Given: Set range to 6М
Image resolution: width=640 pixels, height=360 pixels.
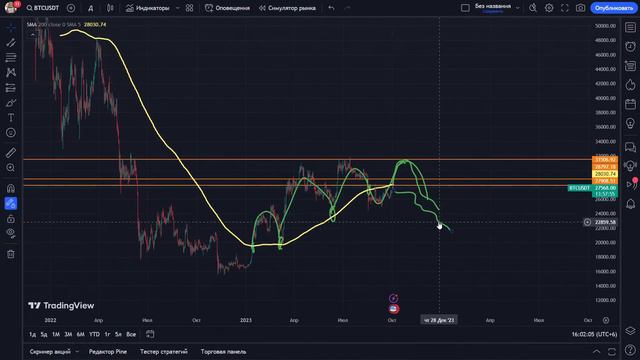Looking at the screenshot, I should click(x=80, y=334).
